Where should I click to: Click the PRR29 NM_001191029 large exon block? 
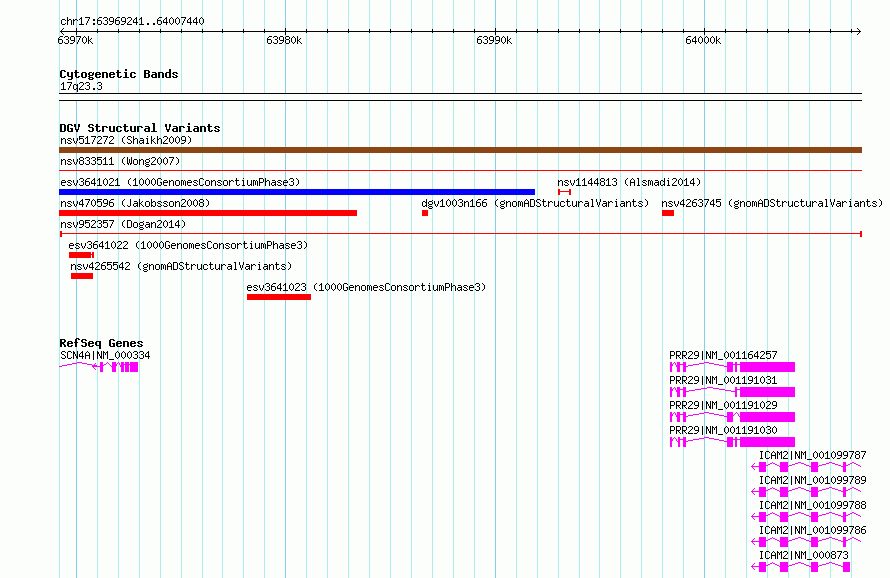point(767,417)
